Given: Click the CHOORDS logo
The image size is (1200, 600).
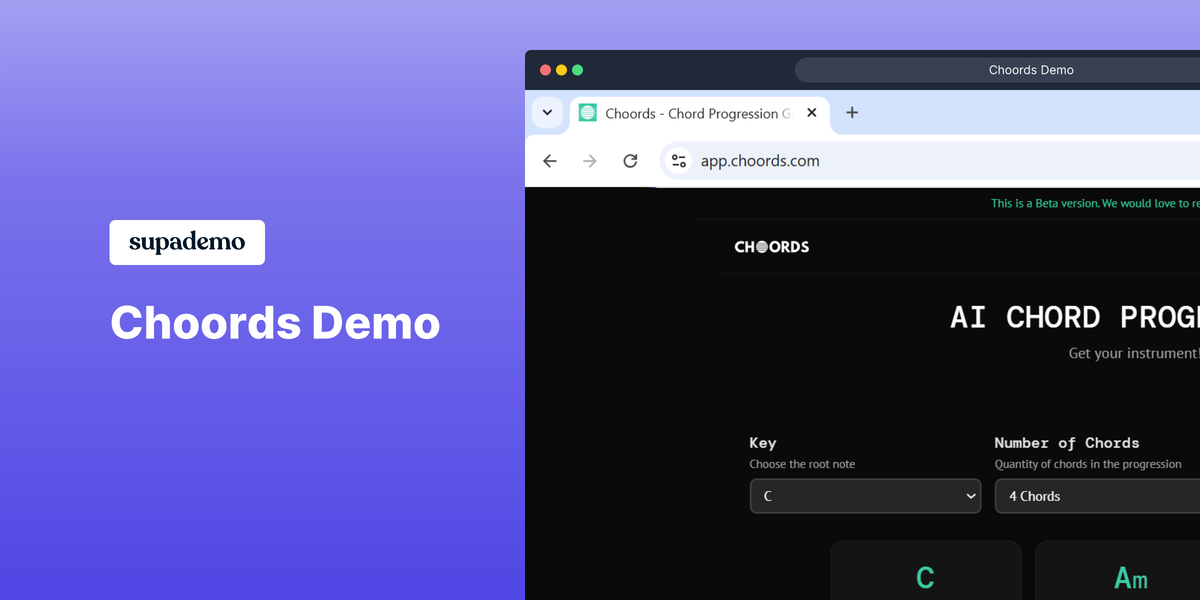Looking at the screenshot, I should tap(772, 247).
